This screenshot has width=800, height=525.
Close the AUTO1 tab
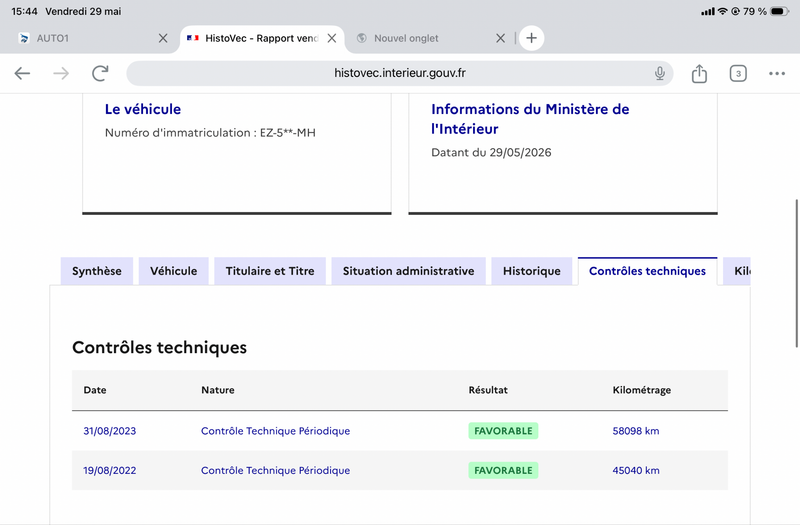click(163, 38)
